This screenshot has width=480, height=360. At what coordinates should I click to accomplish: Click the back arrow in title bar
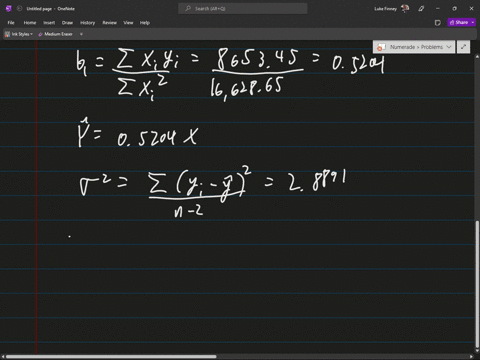pos(19,9)
